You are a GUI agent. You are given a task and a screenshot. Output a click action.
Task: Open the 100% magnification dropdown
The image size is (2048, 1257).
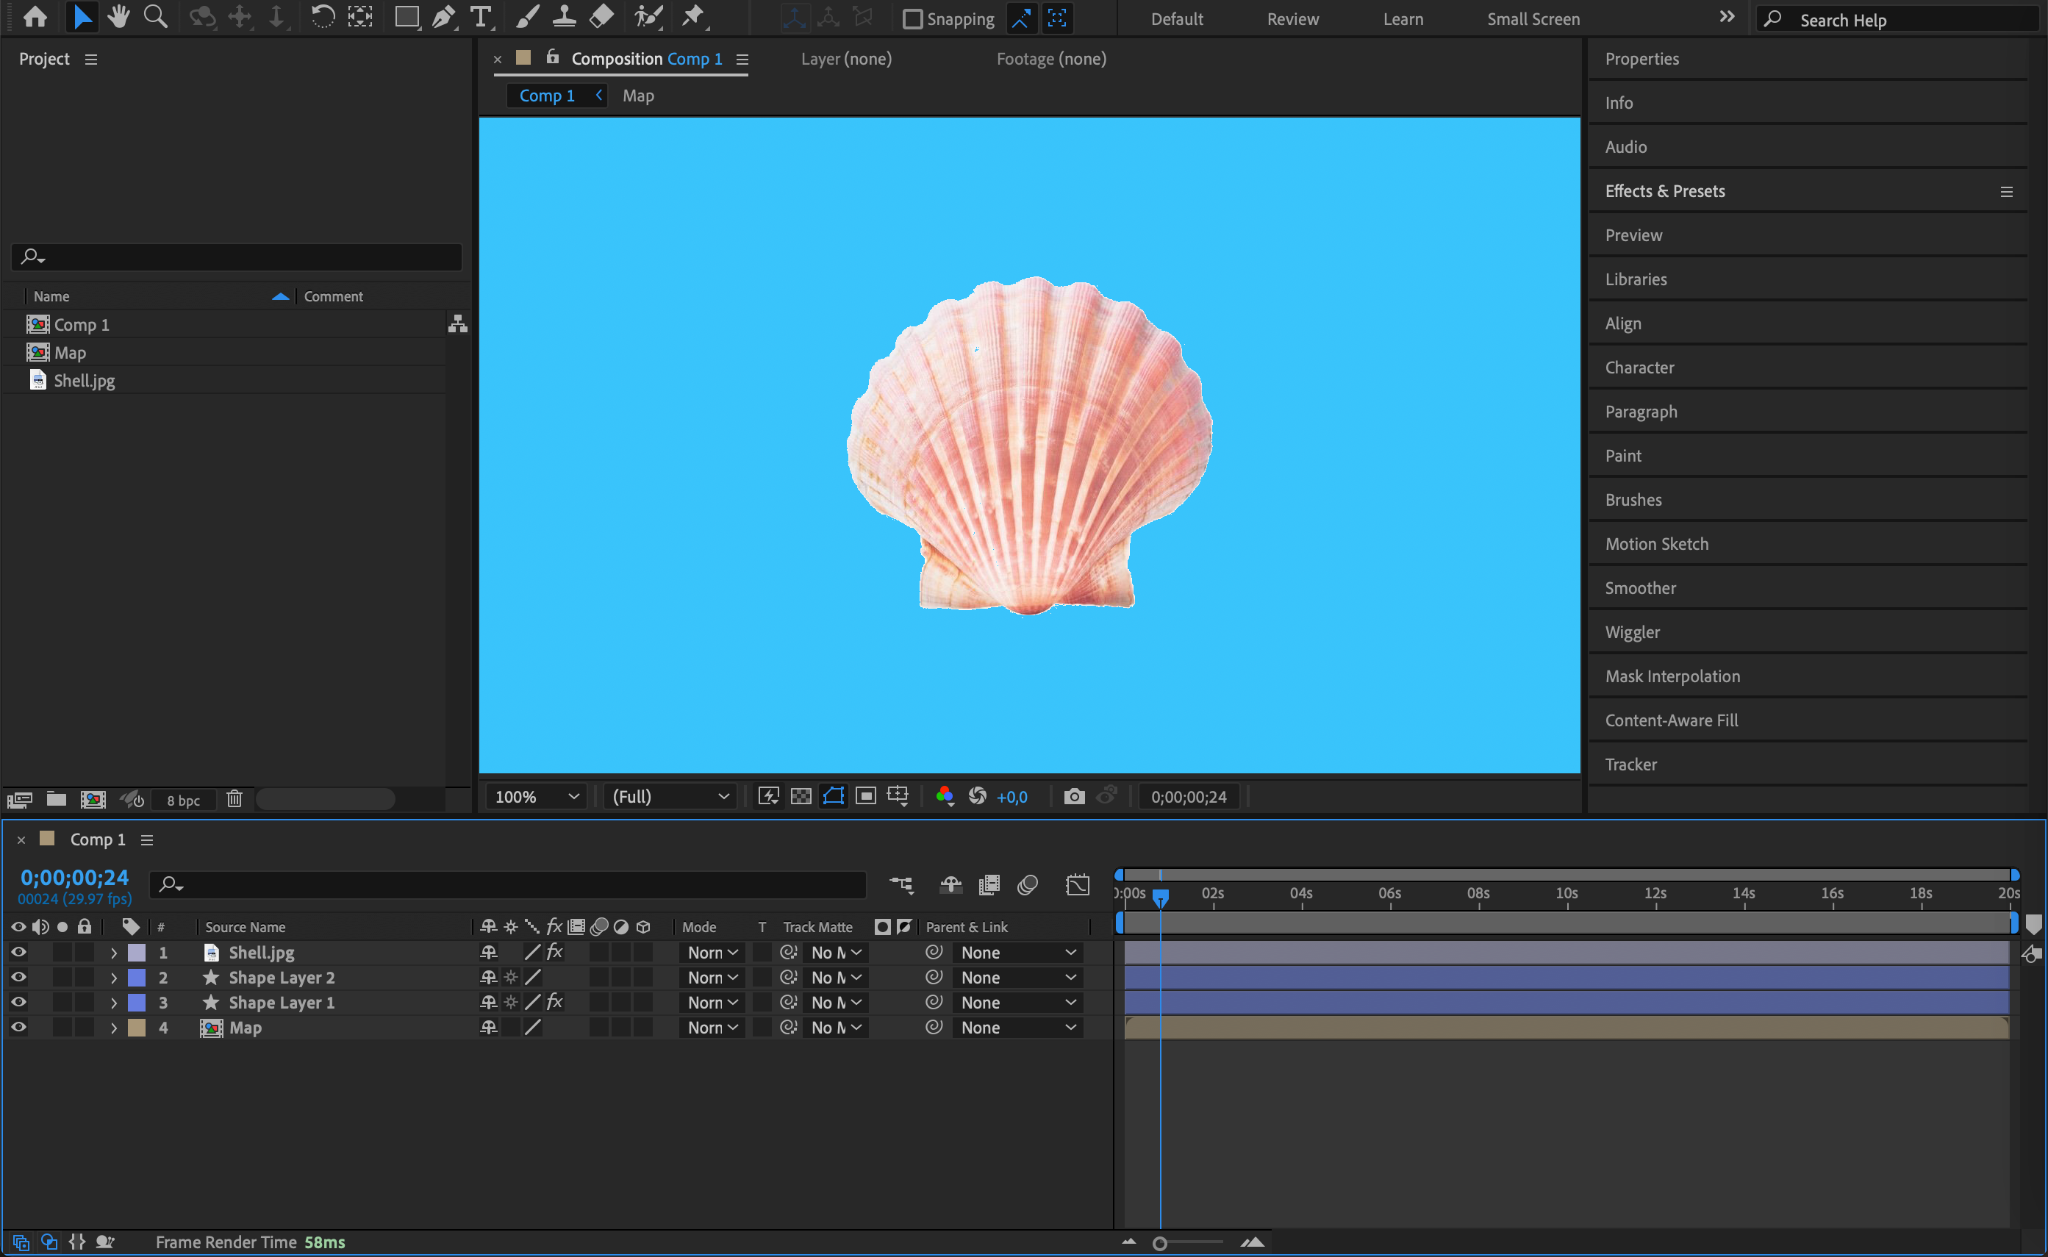[537, 796]
